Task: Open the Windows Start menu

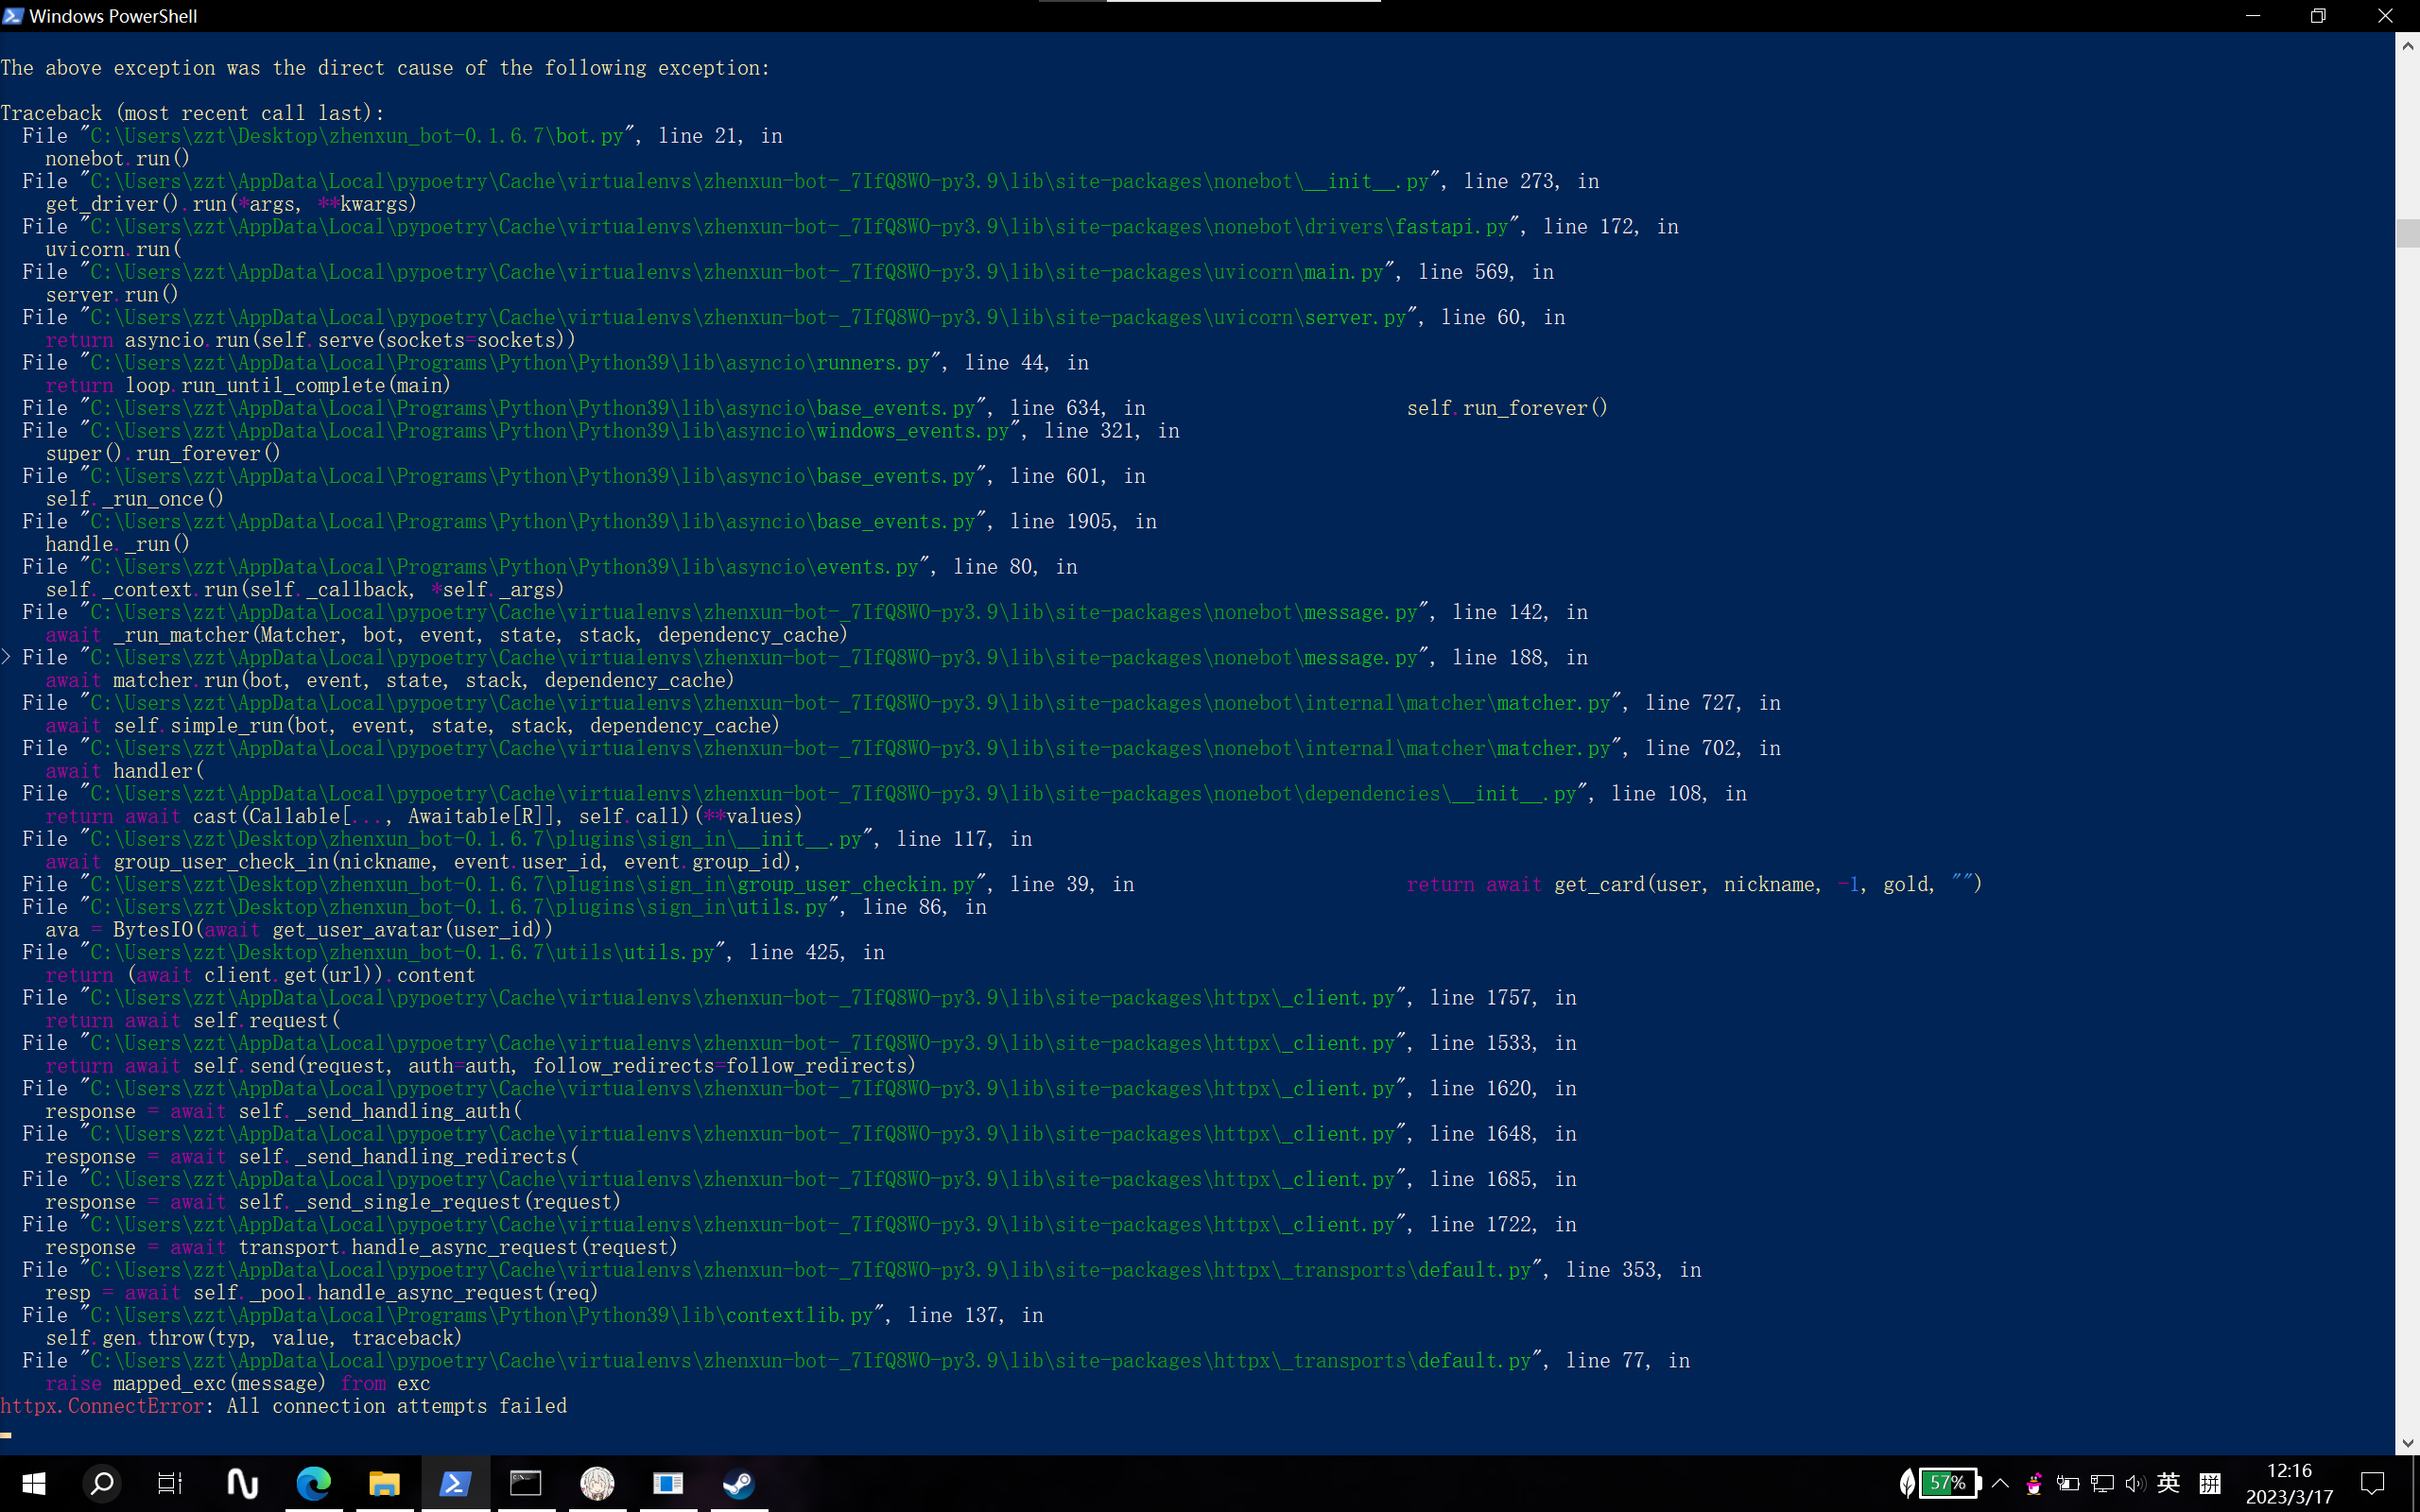Action: tap(33, 1483)
